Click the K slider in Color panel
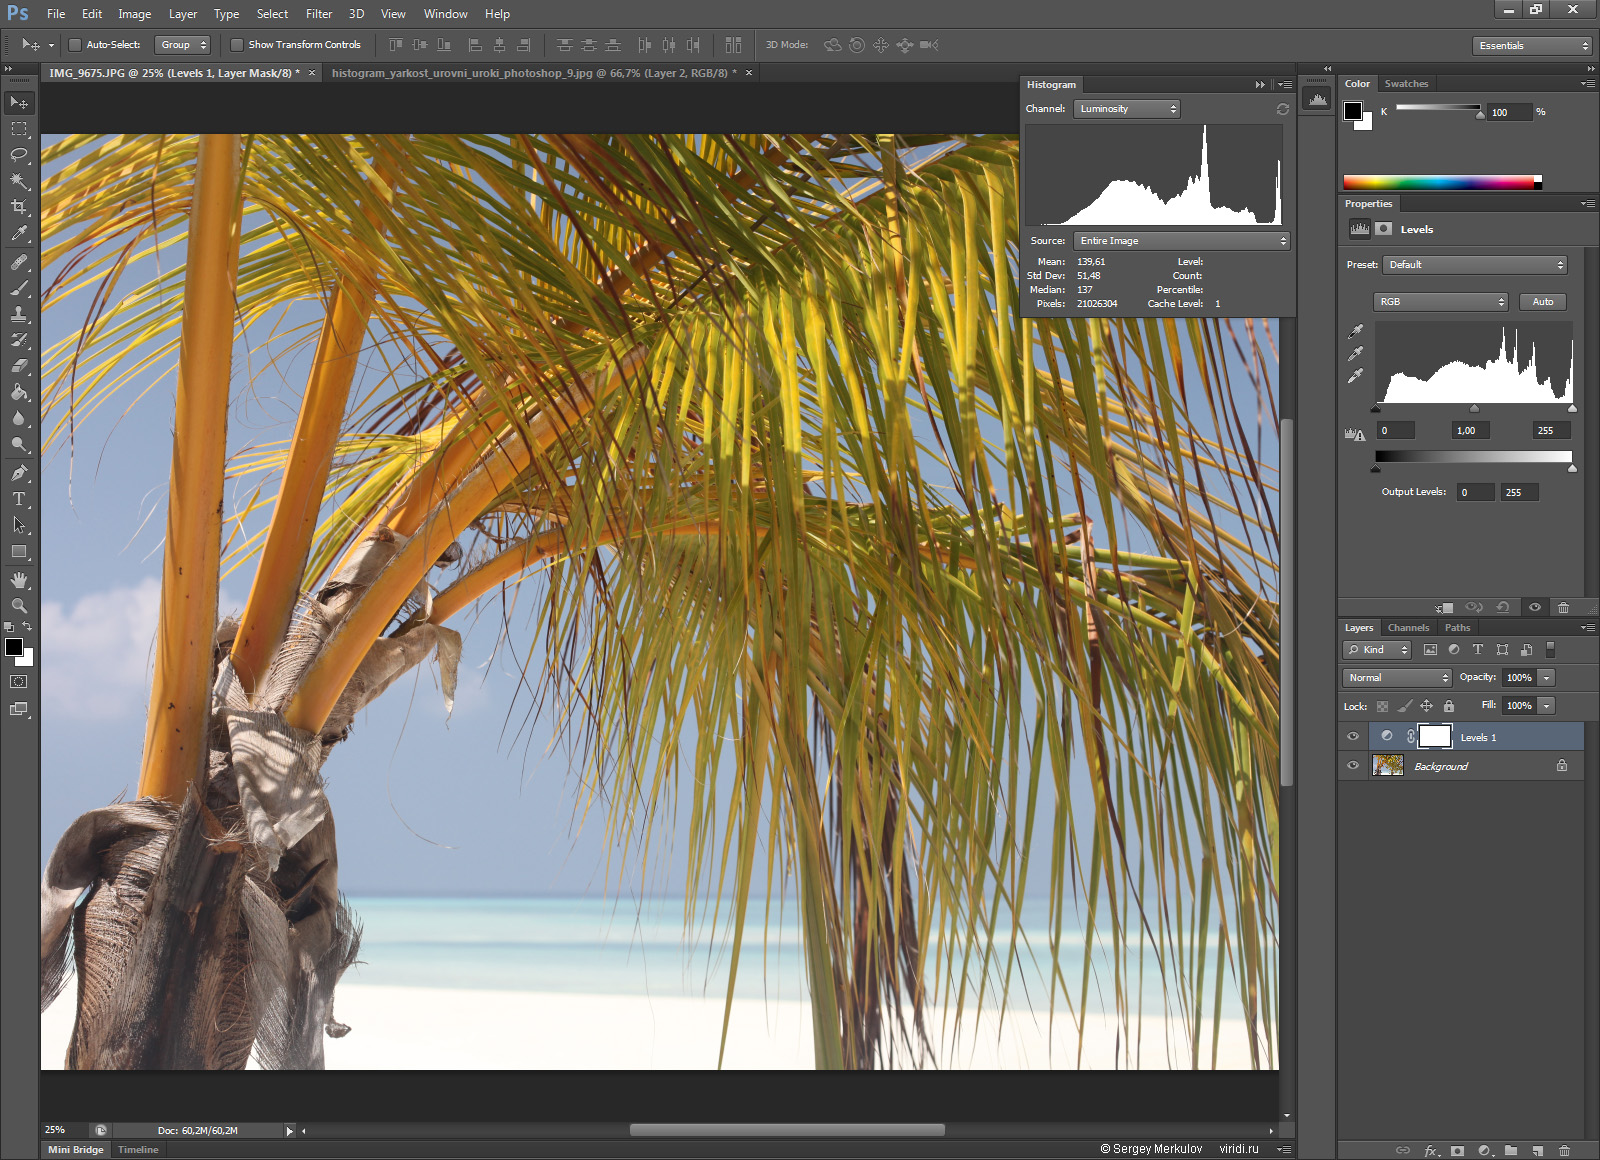 [1438, 108]
